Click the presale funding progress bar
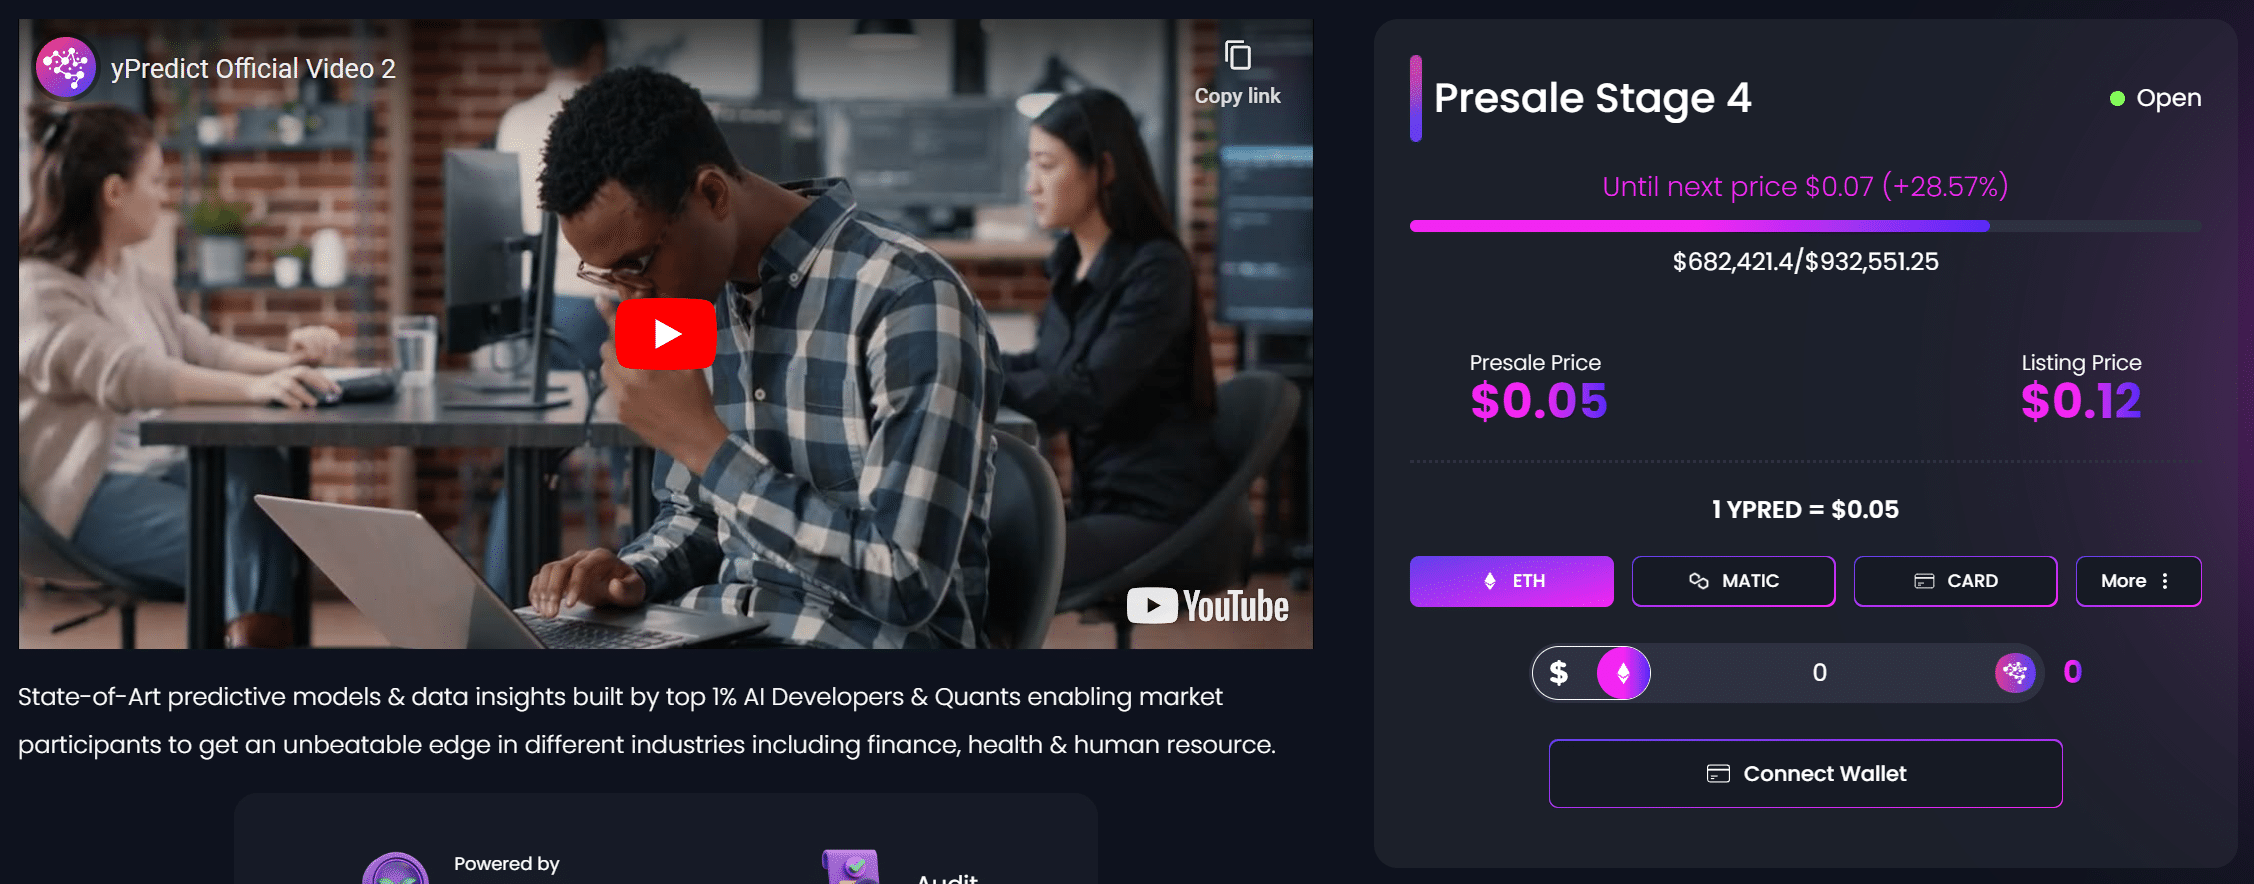2254x884 pixels. point(1805,226)
